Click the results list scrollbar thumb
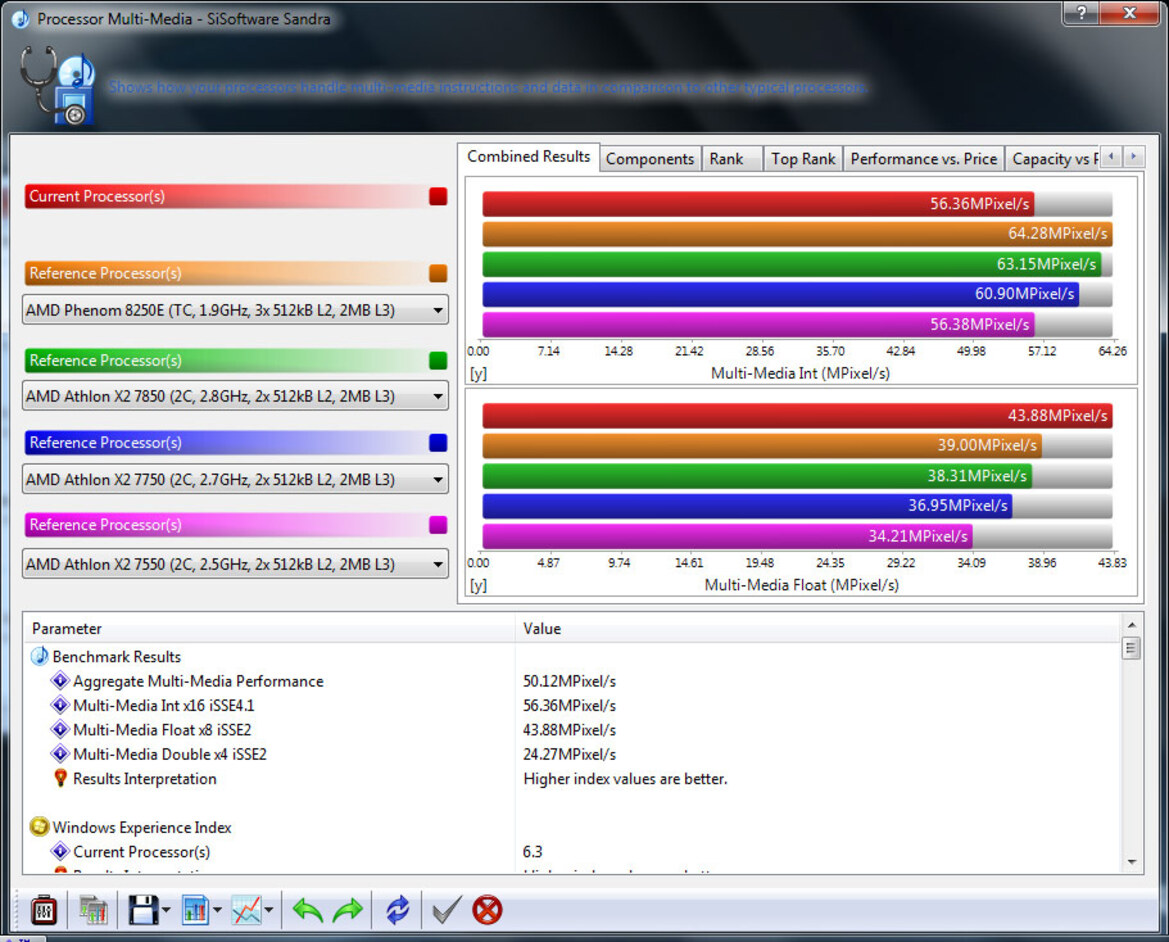Screen dimensions: 1169x942 coord(1131,648)
